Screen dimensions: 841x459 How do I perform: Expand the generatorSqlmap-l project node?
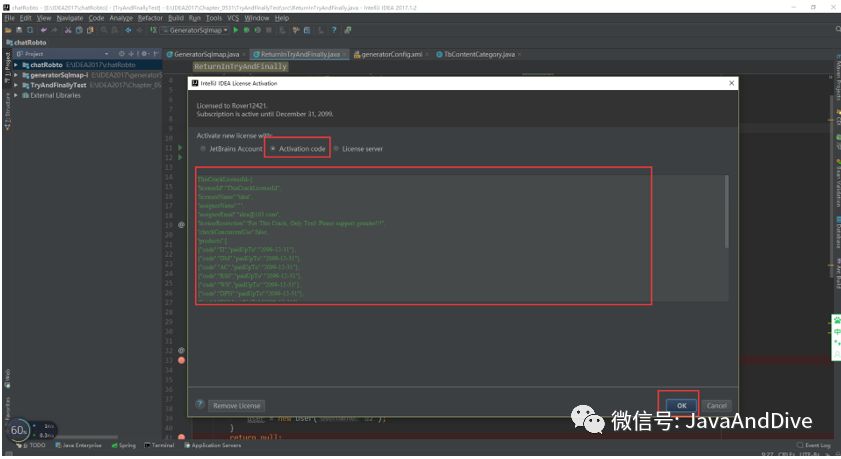click(16, 75)
